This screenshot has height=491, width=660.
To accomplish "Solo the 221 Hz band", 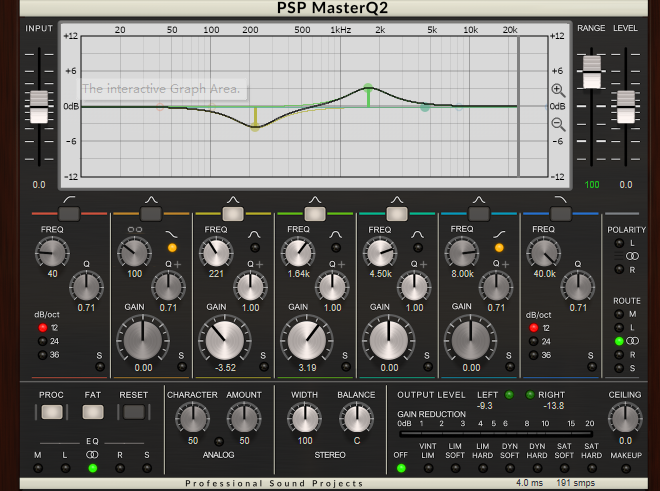I will tap(264, 367).
